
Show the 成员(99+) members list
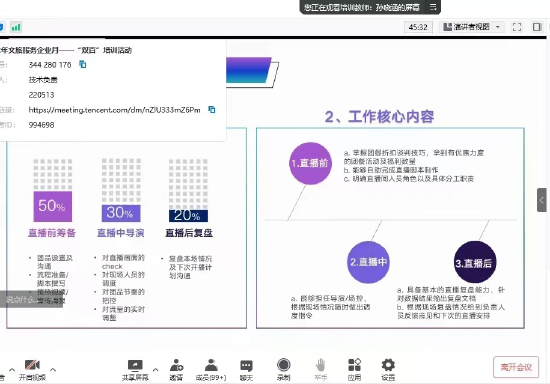point(211,370)
